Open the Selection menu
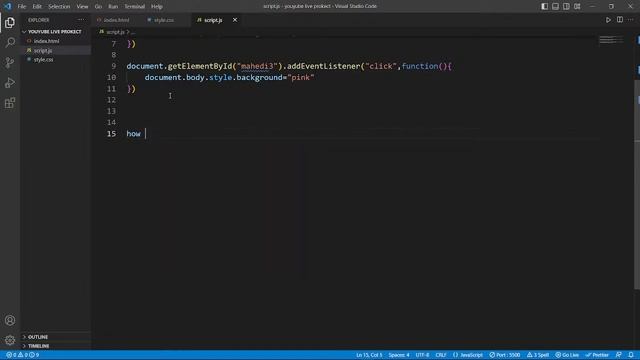The image size is (640, 360). tap(59, 7)
